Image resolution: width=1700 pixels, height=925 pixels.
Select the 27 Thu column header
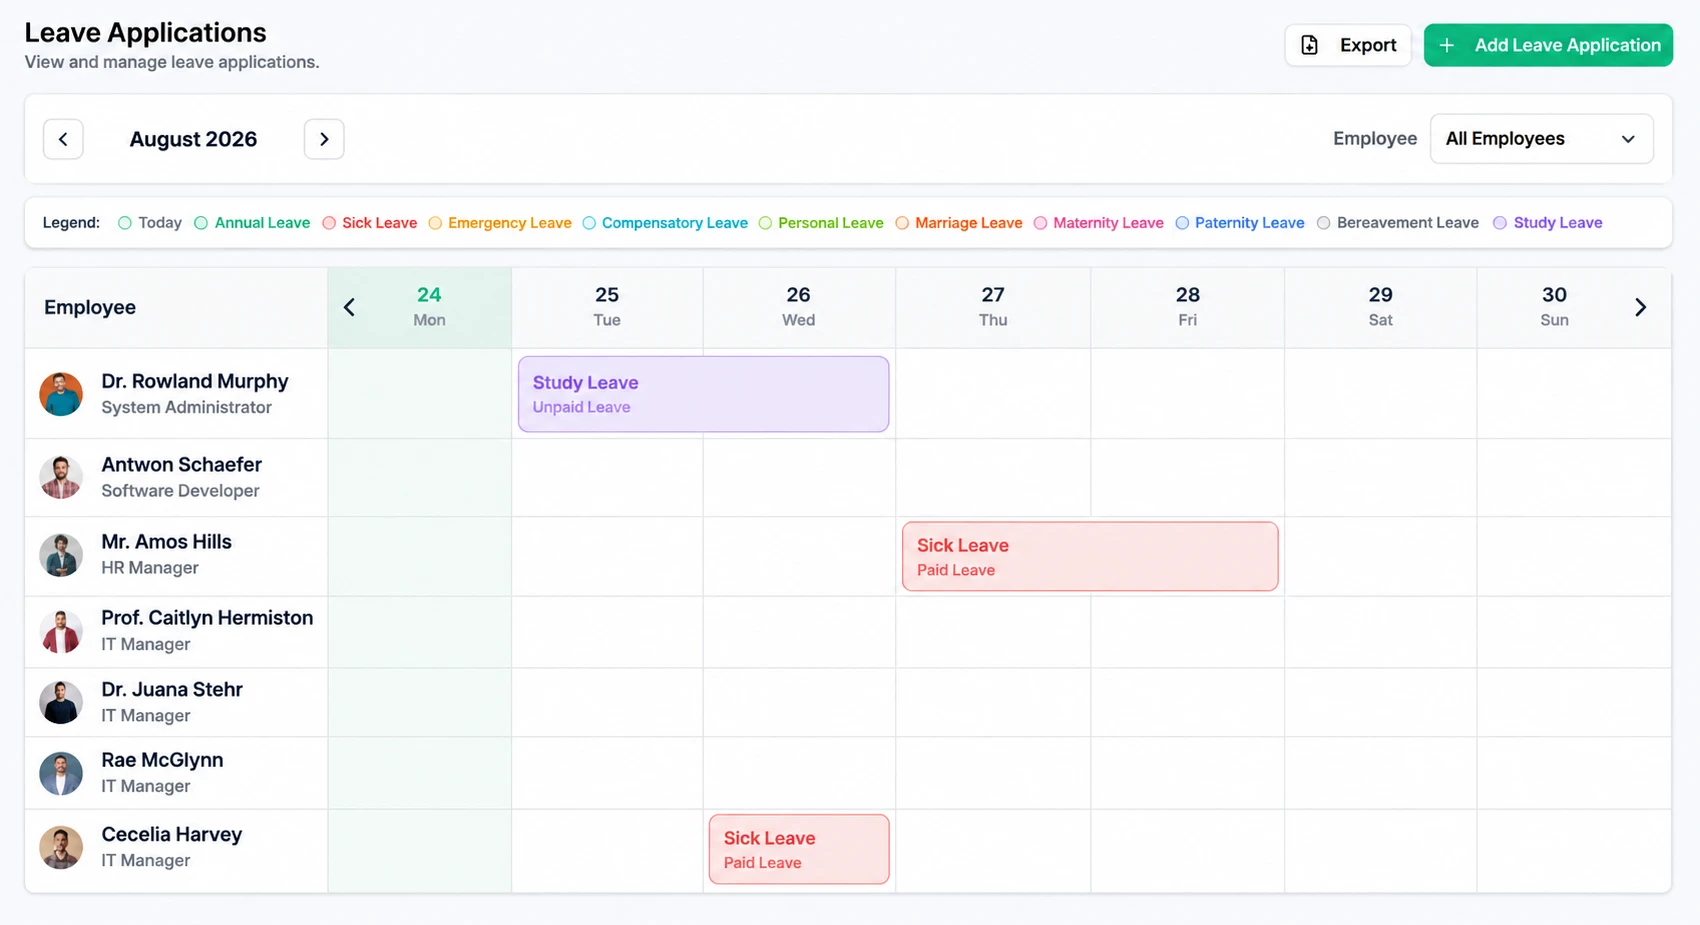point(993,307)
